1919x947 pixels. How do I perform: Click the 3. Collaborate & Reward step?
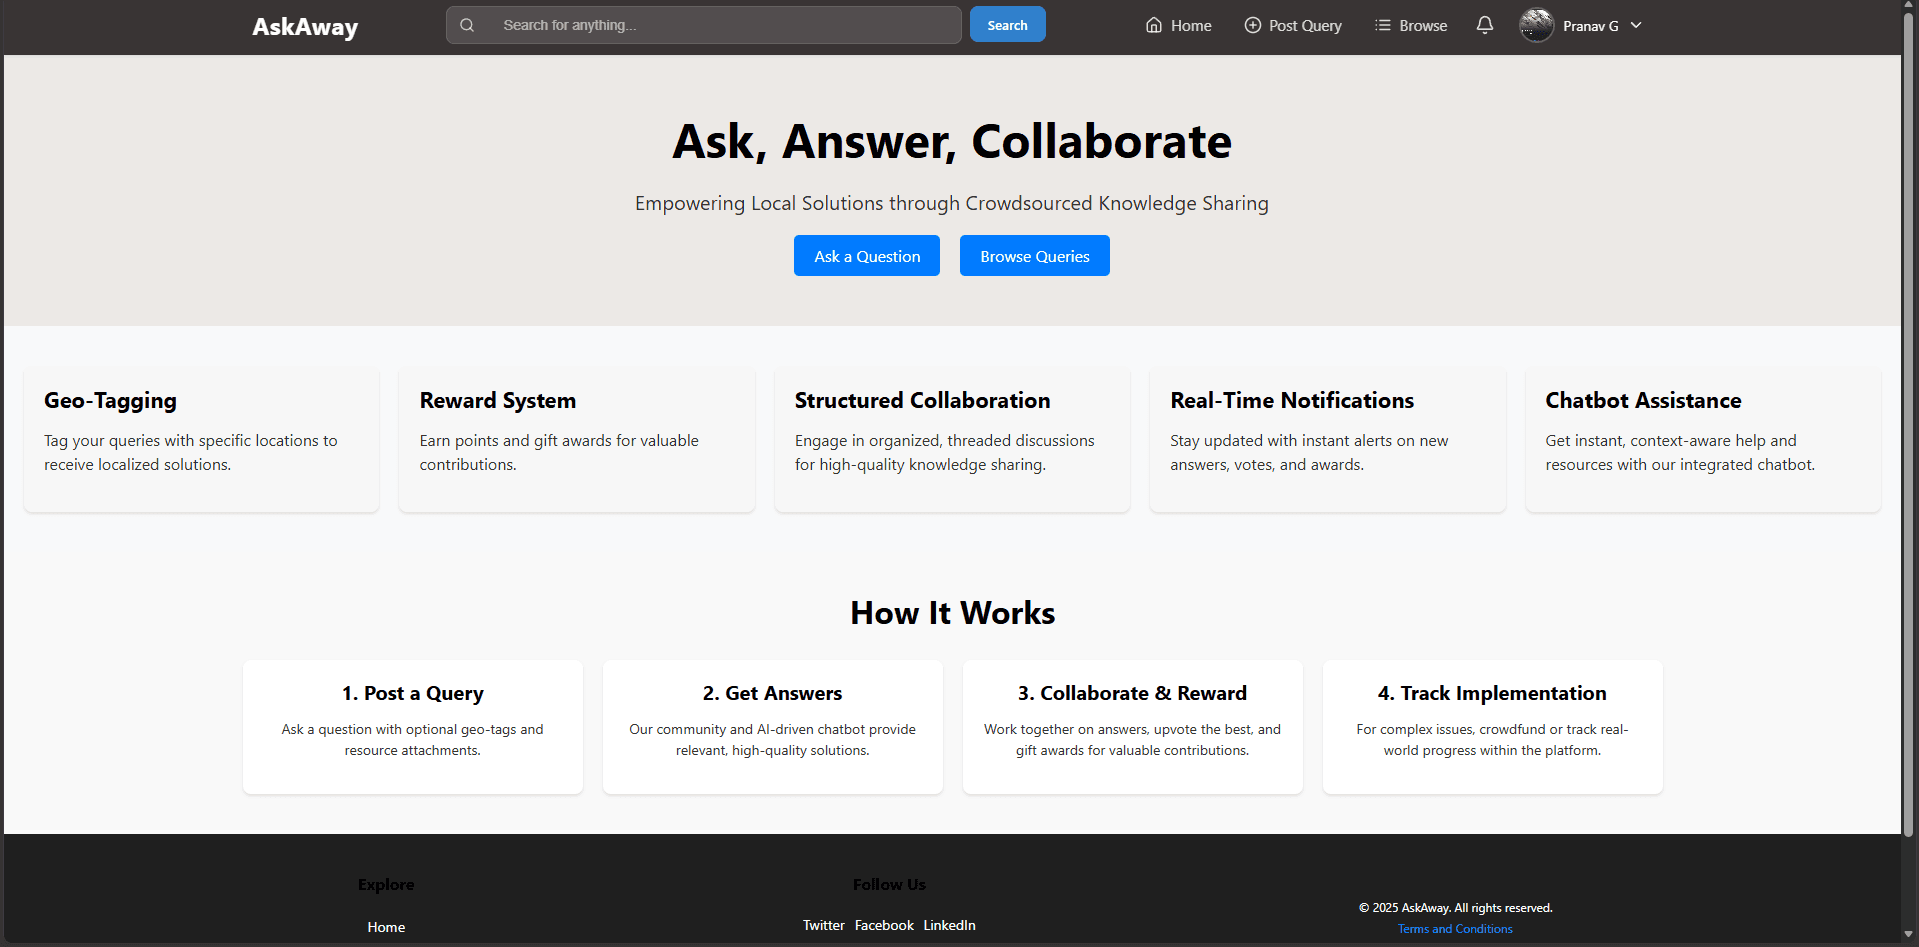(1133, 727)
